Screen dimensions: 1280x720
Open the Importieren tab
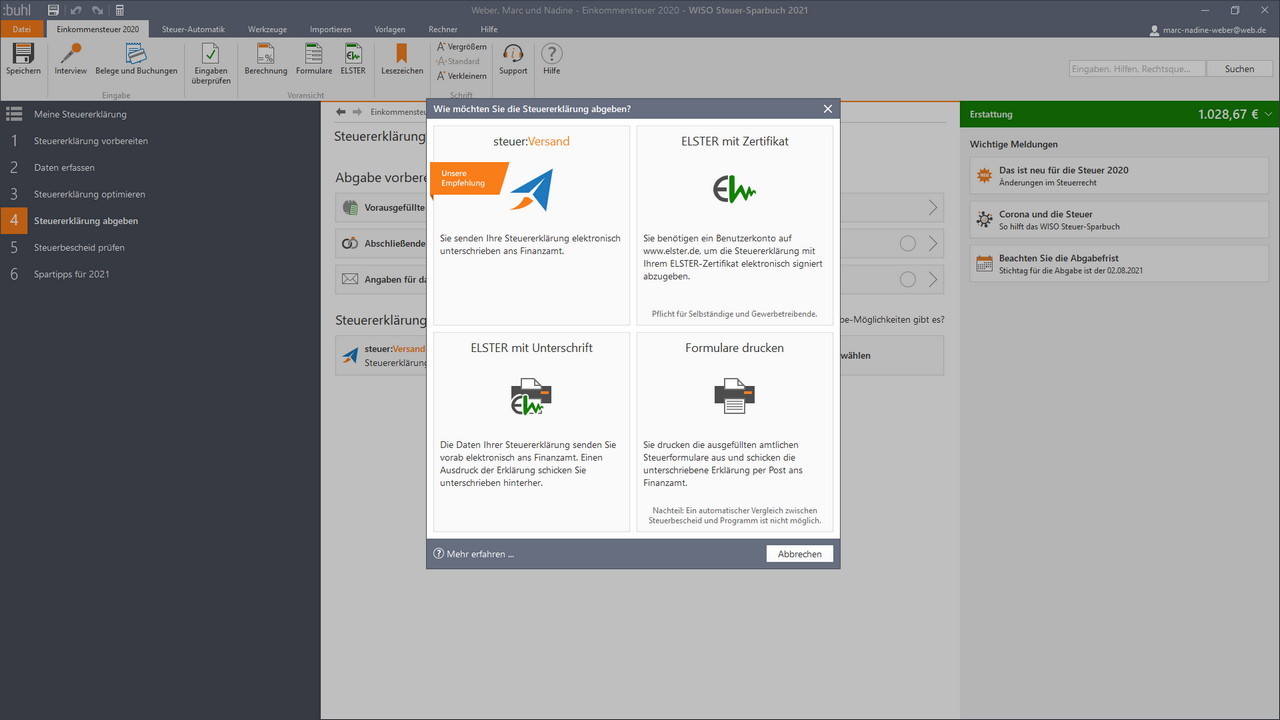tap(330, 29)
